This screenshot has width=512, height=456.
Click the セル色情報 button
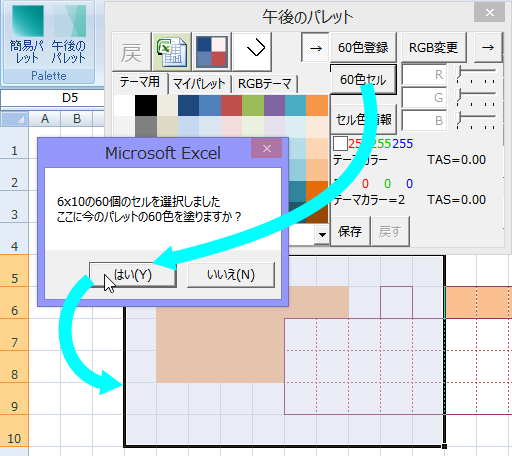pos(364,119)
